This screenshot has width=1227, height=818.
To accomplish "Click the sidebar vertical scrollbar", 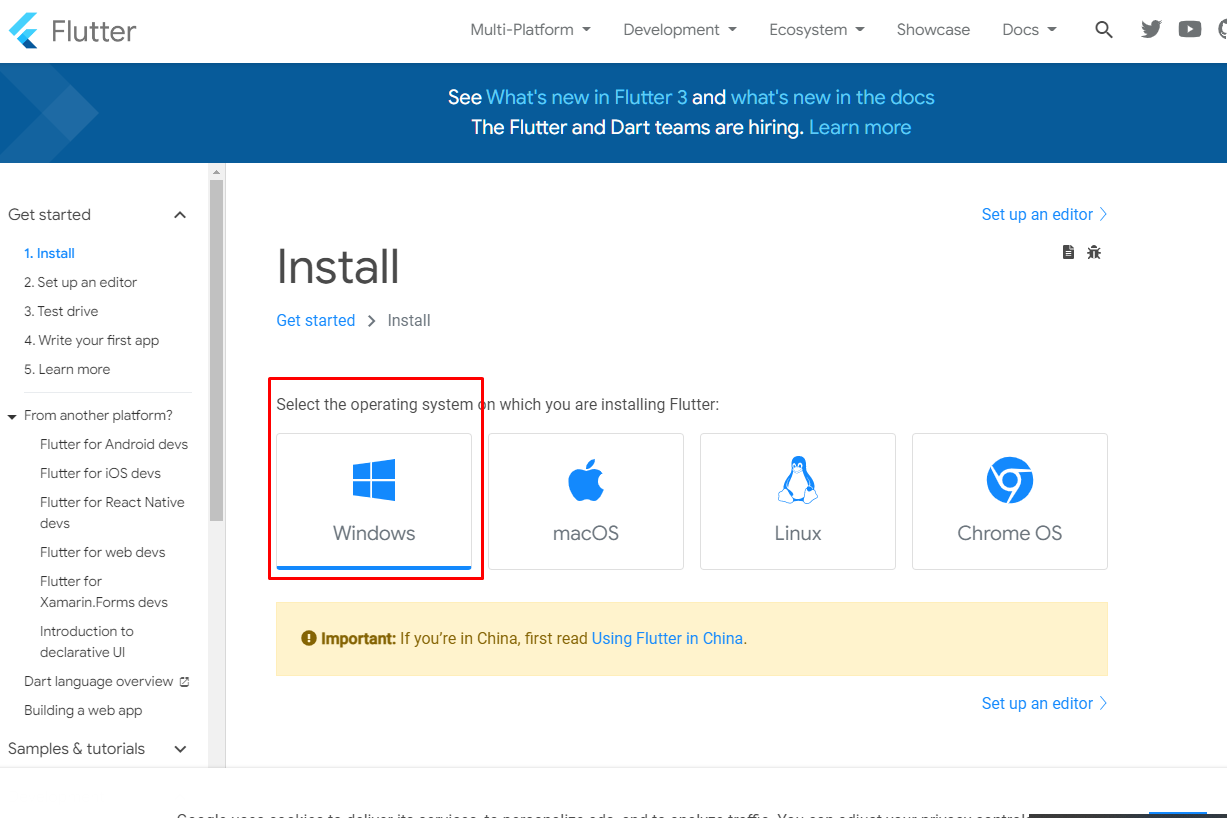I will coord(216,350).
